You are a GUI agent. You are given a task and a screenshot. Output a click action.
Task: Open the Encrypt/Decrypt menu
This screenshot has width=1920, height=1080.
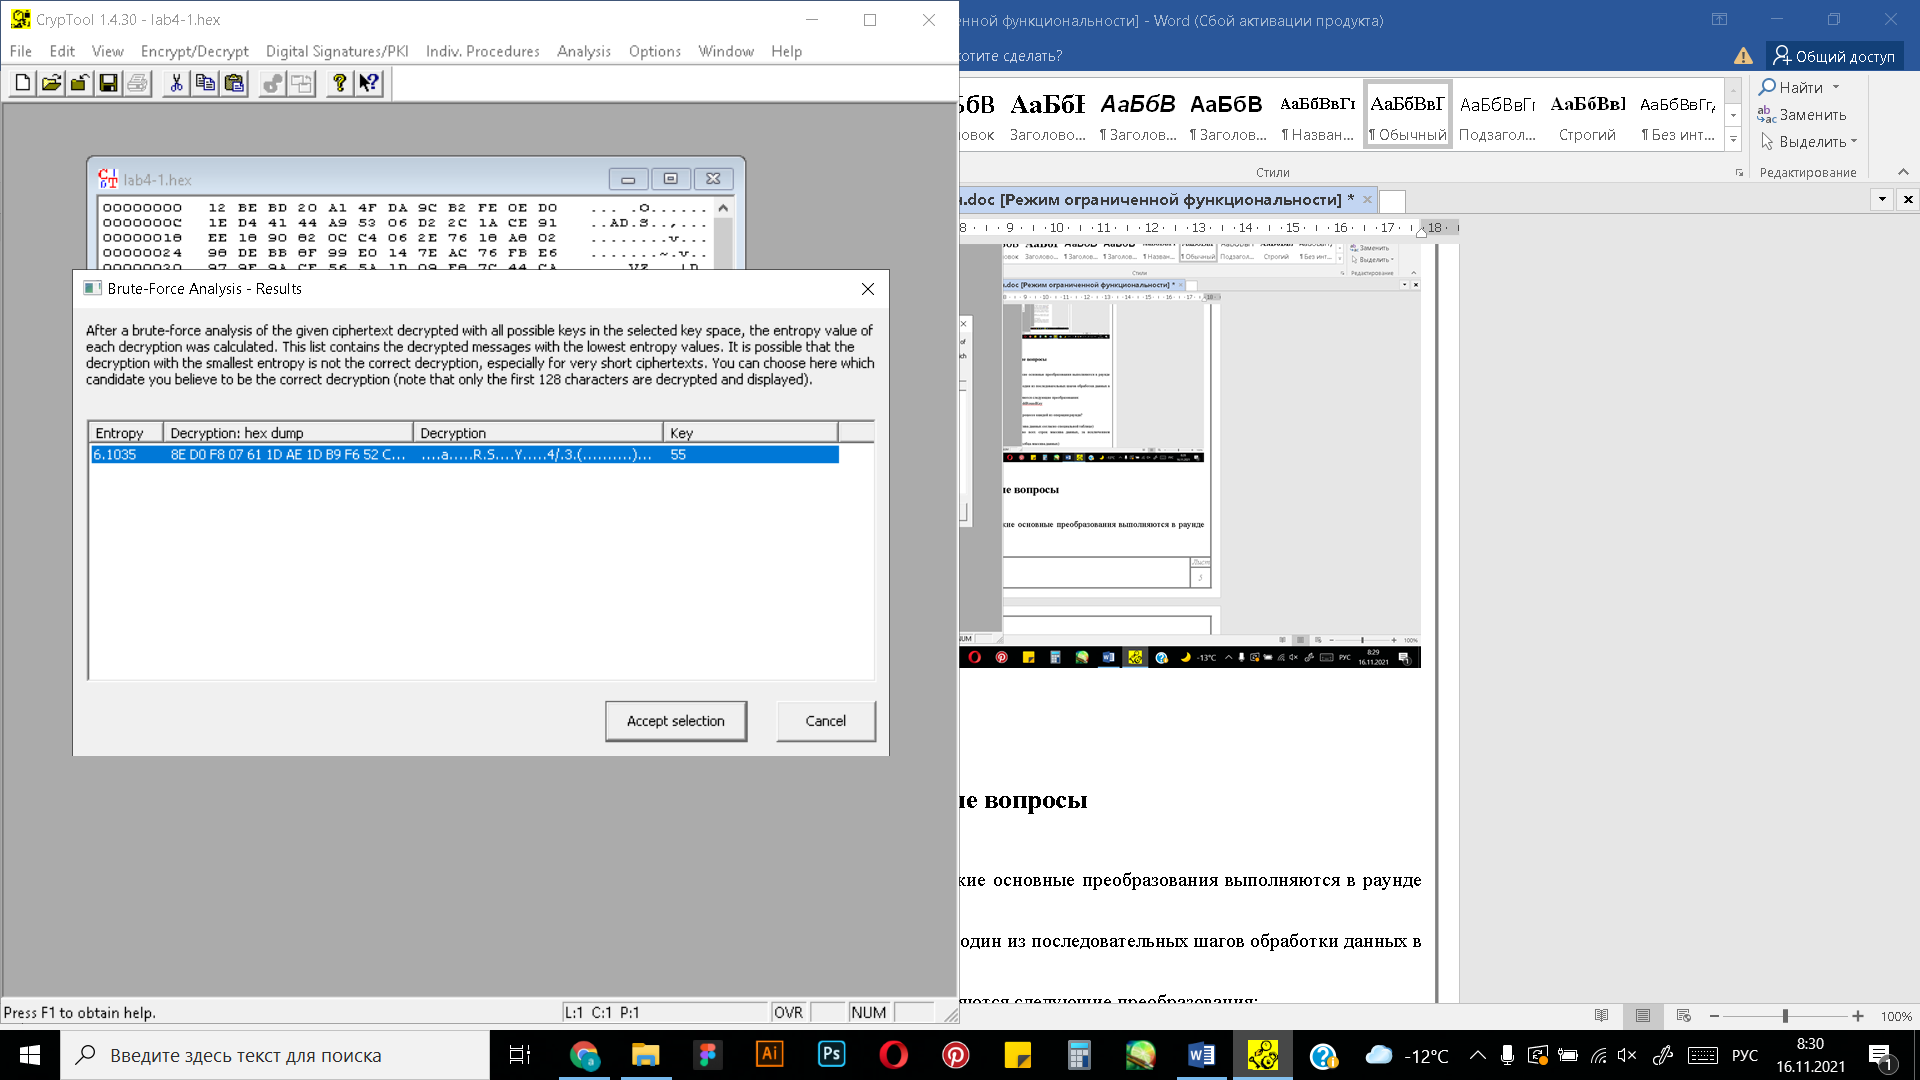[x=194, y=51]
